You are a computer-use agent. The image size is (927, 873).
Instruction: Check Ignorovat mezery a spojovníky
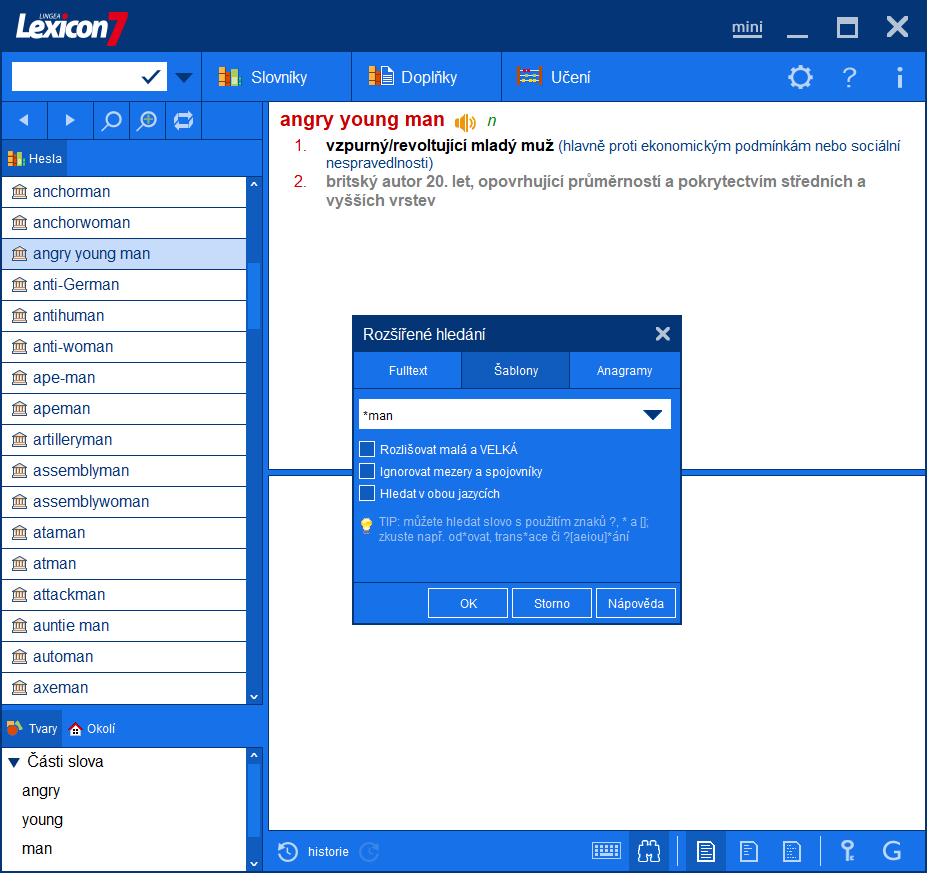pos(366,470)
